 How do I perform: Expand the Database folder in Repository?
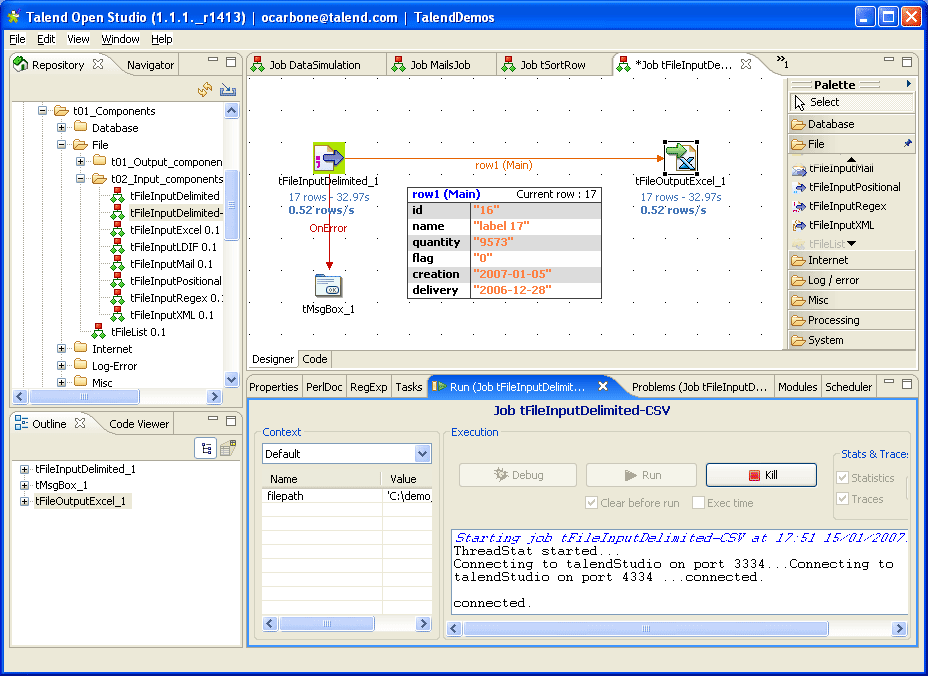(62, 128)
